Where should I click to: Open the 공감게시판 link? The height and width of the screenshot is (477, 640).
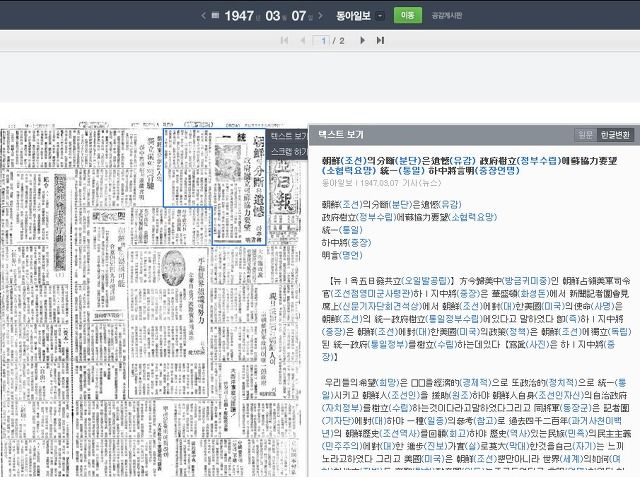click(x=447, y=16)
